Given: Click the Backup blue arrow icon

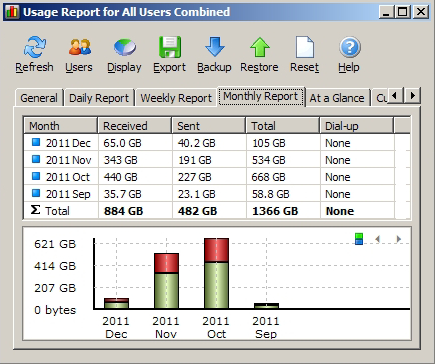Looking at the screenshot, I should (215, 47).
